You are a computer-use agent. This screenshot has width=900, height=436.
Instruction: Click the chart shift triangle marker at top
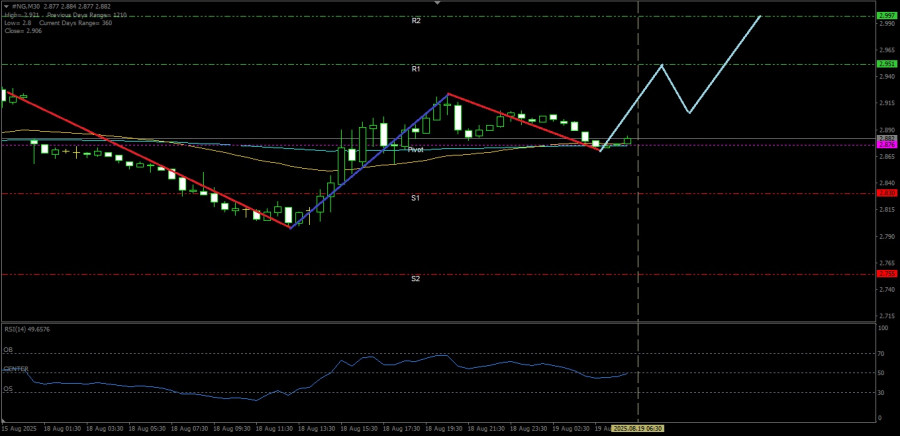point(438,2)
